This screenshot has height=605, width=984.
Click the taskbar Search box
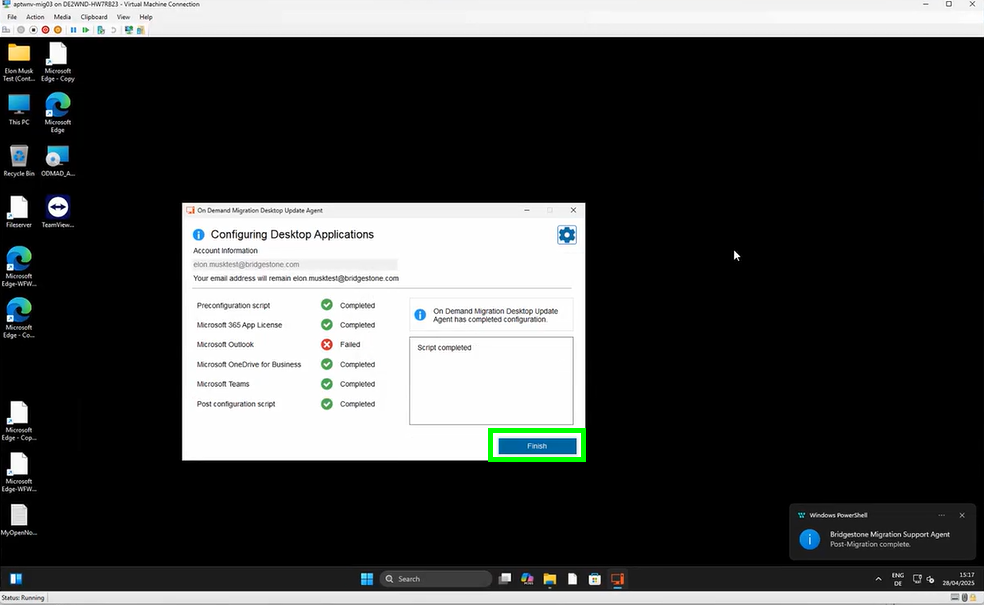pos(436,579)
